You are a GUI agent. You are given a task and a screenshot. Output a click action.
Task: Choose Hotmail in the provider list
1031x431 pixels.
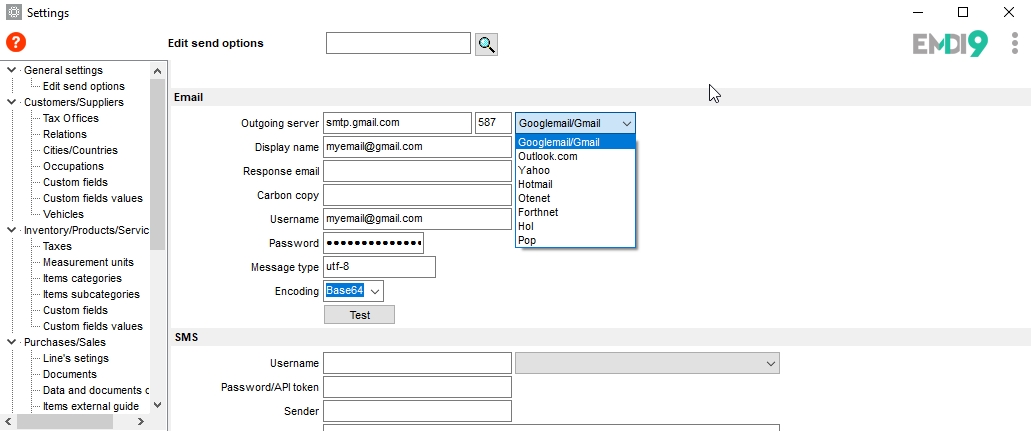click(575, 184)
